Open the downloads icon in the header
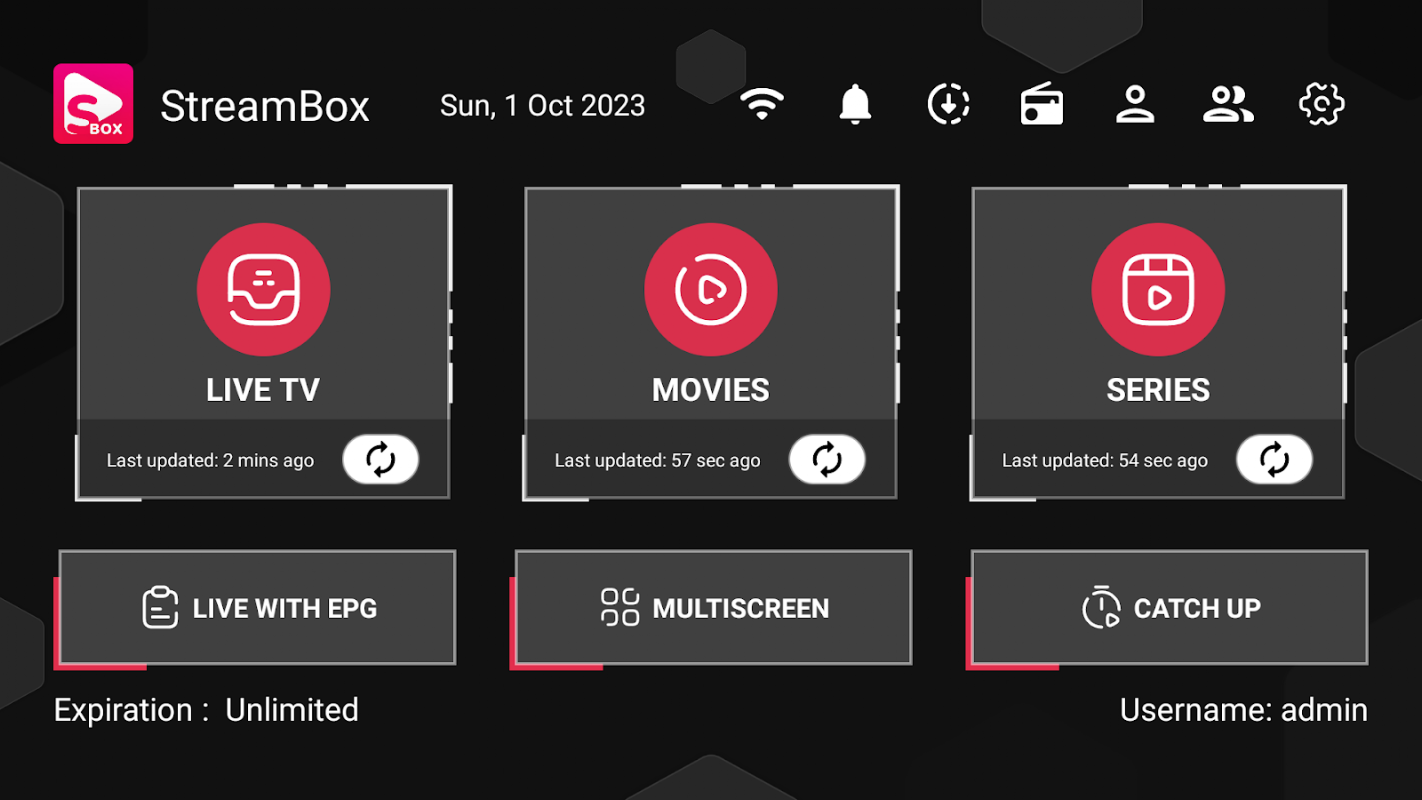Screen dimensions: 1422x800 click(x=948, y=104)
